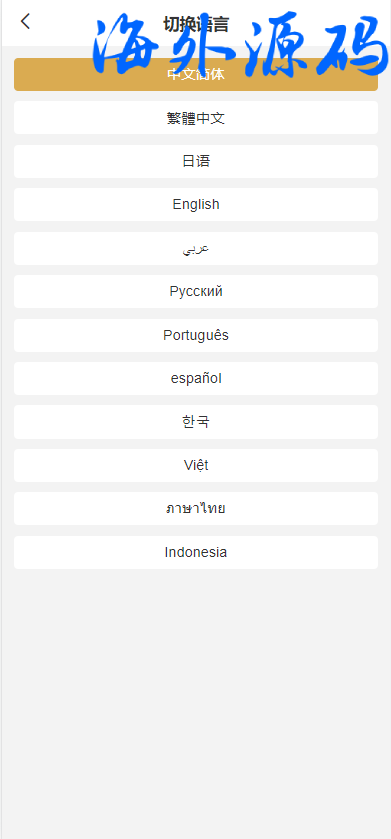Activate the Spanish language row
391x839 pixels.
196,379
